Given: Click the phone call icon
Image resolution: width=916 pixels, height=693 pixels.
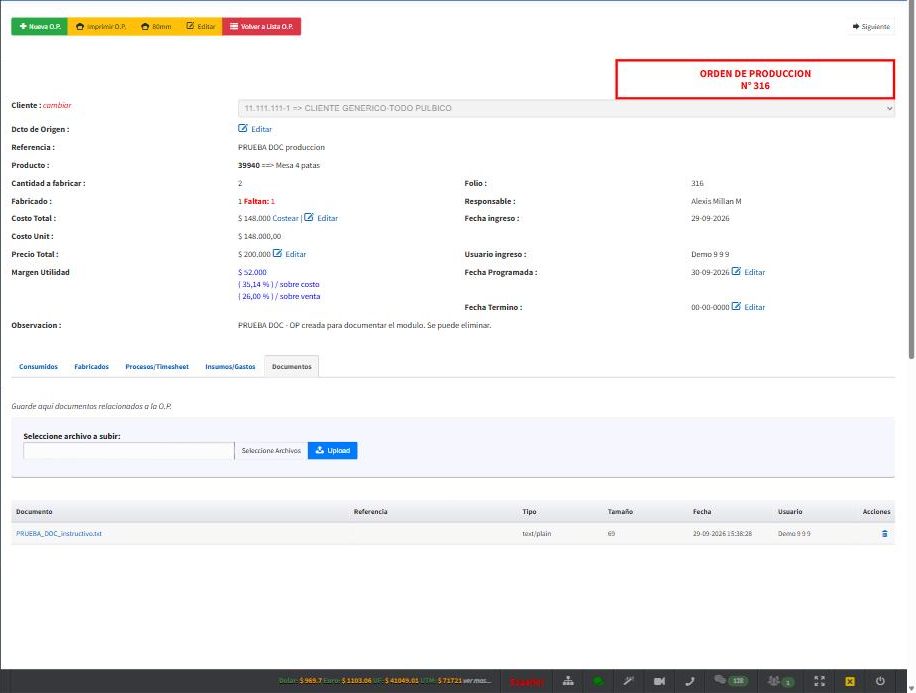Looking at the screenshot, I should [x=689, y=681].
